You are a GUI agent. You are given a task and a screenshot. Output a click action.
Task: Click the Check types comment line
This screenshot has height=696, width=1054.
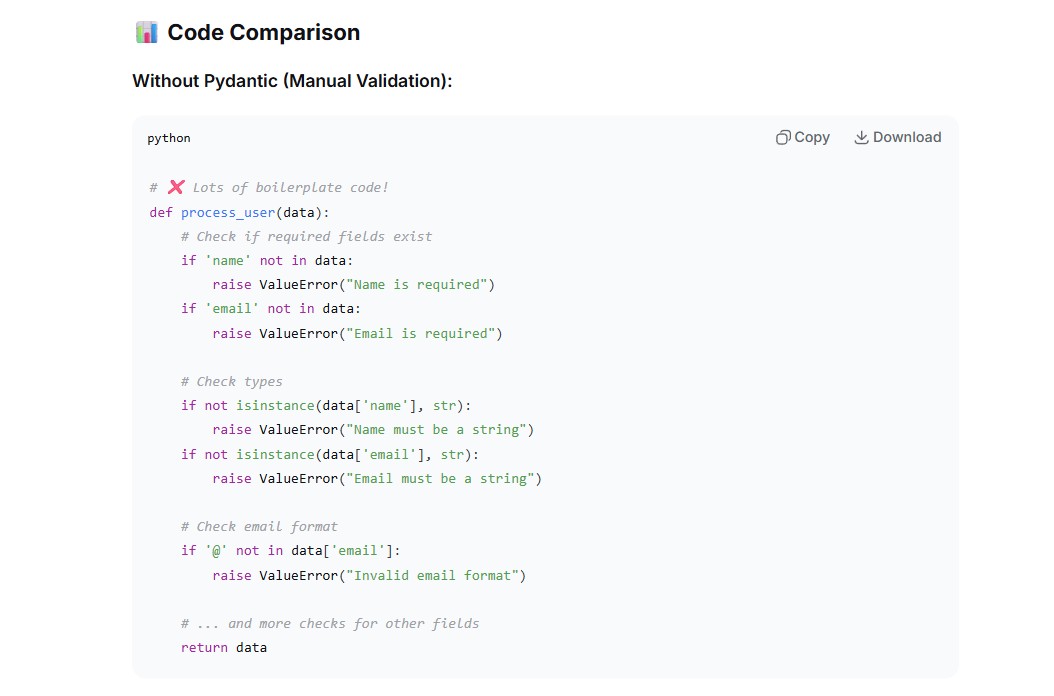[232, 381]
